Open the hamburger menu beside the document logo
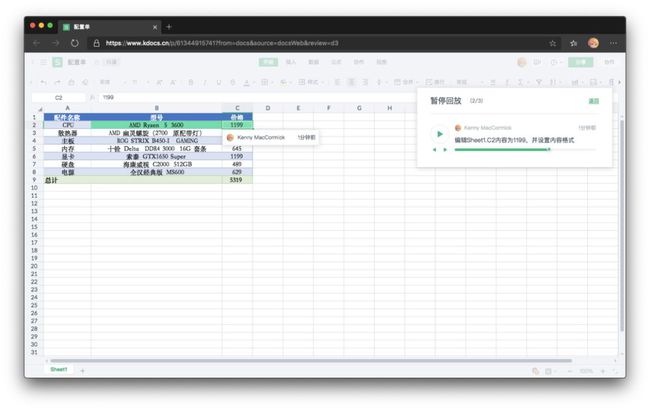650x410 pixels. (44, 62)
